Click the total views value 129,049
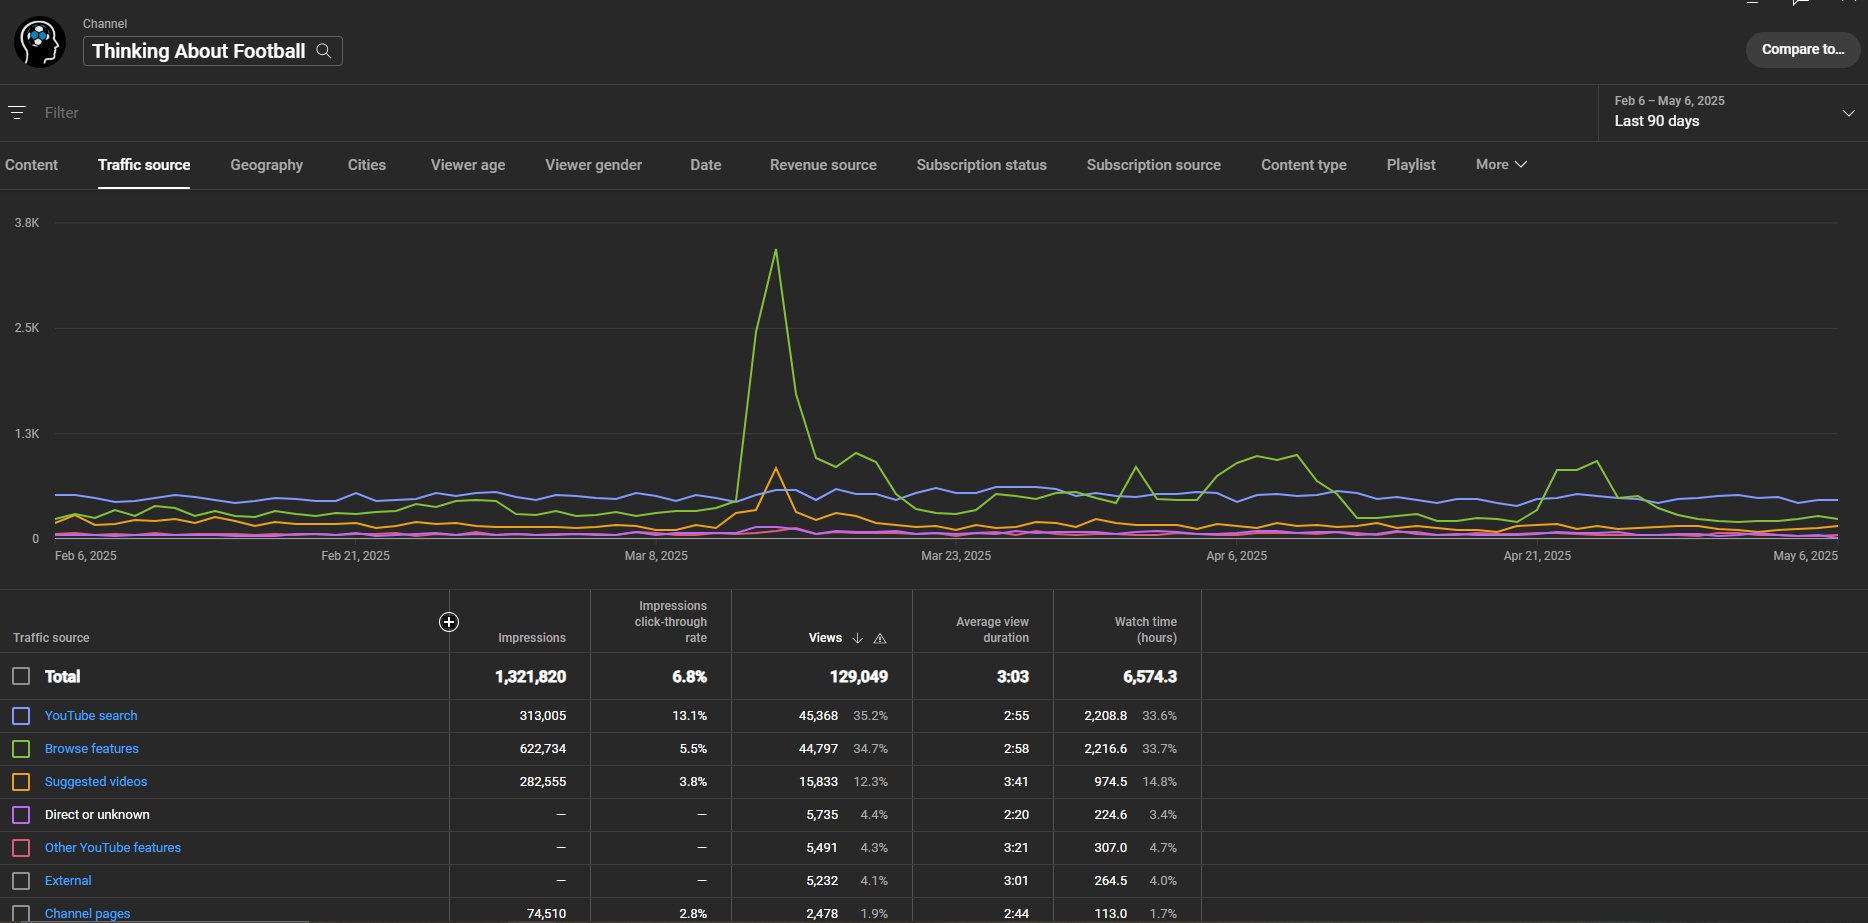 pos(859,677)
